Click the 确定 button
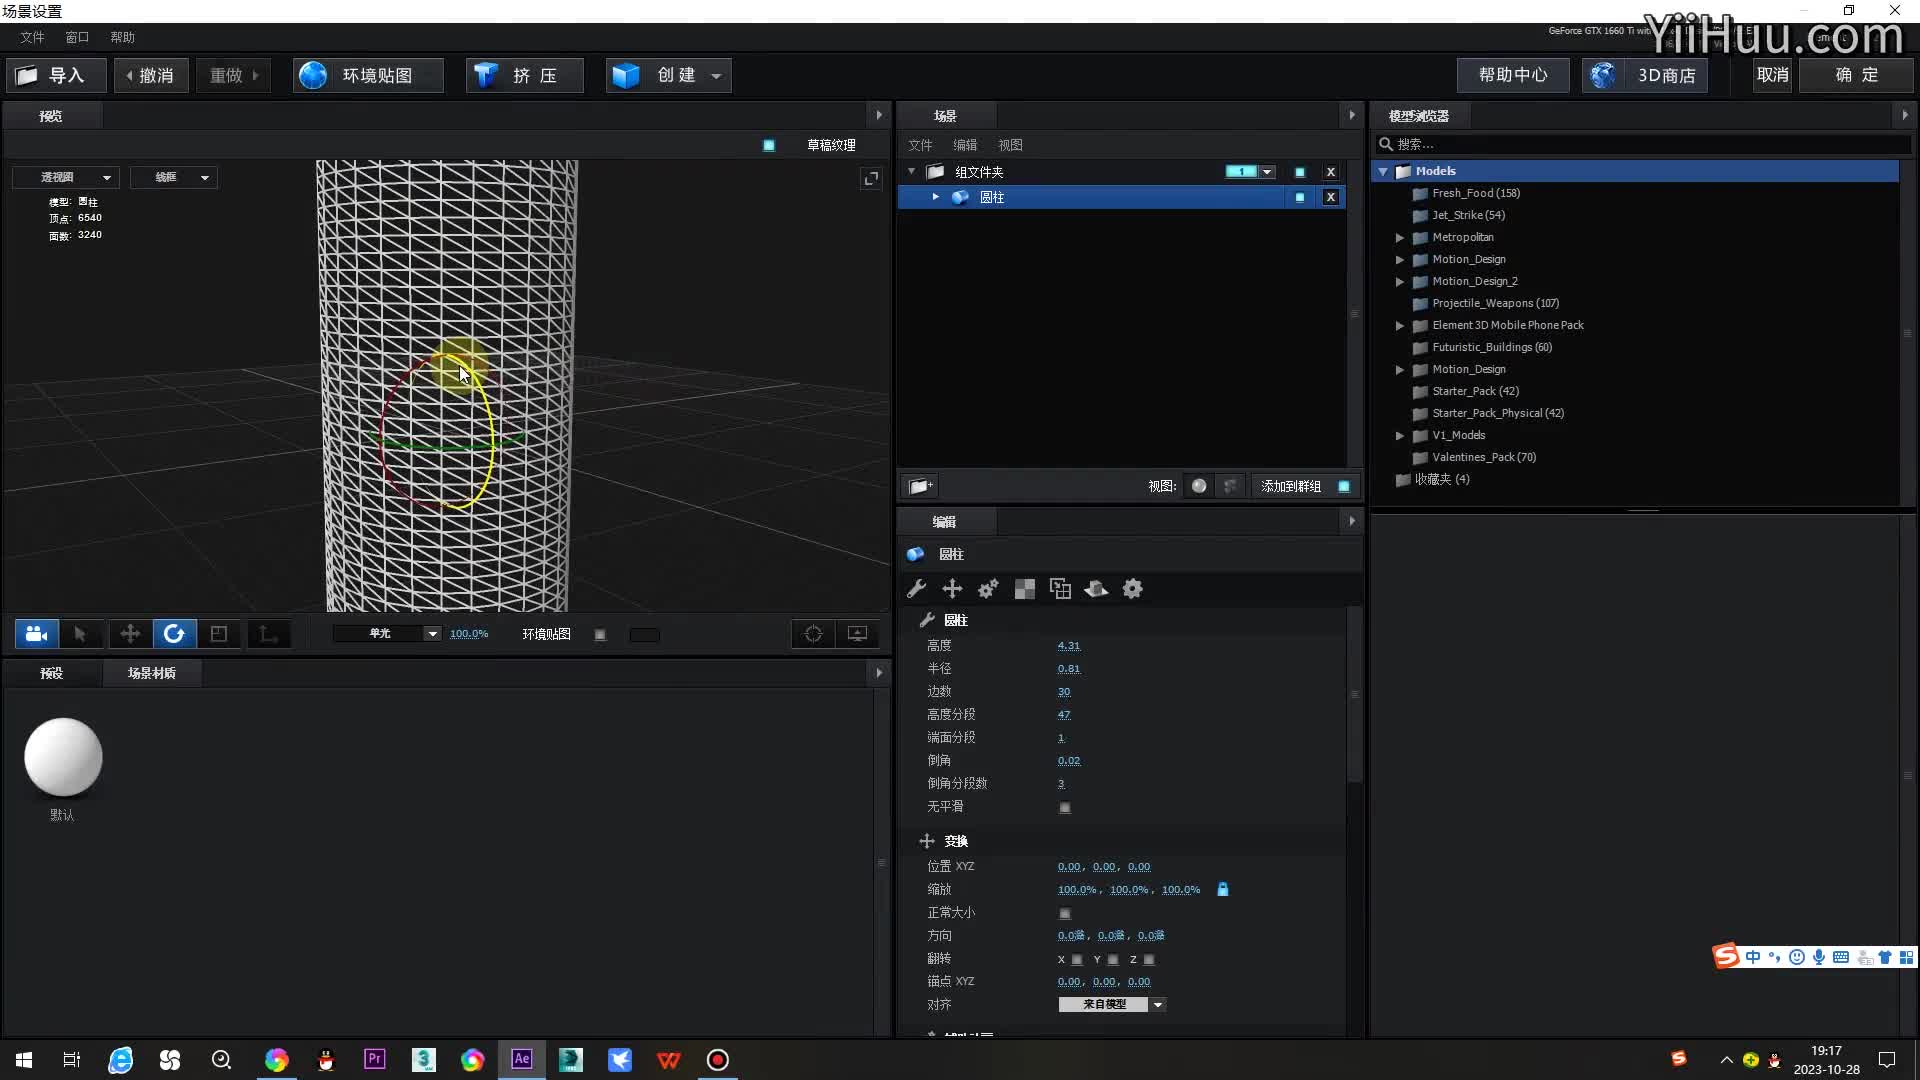This screenshot has width=1920, height=1080. (1856, 75)
